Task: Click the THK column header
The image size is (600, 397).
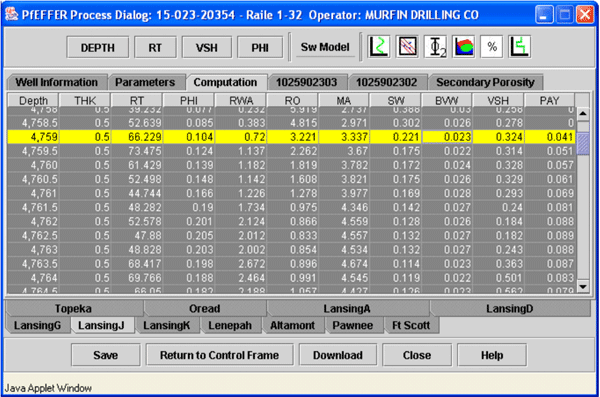Action: tap(85, 101)
